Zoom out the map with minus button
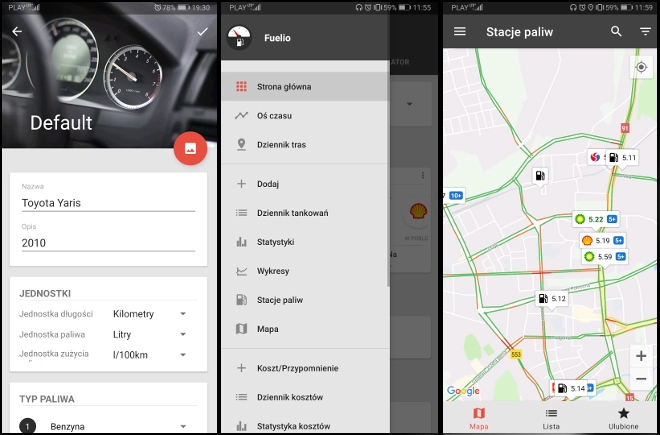This screenshot has height=435, width=660. (x=641, y=379)
